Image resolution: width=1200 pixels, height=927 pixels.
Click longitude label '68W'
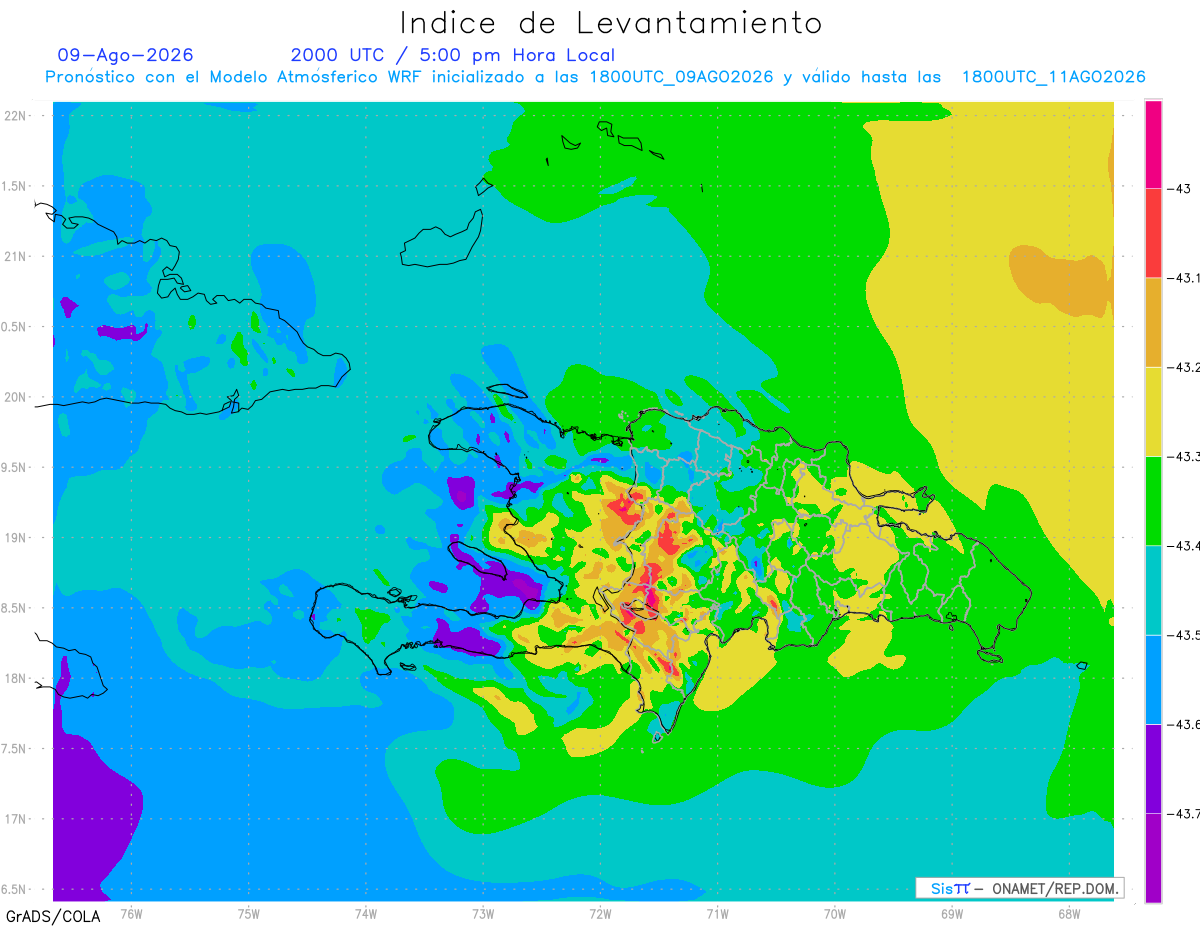(x=1069, y=913)
